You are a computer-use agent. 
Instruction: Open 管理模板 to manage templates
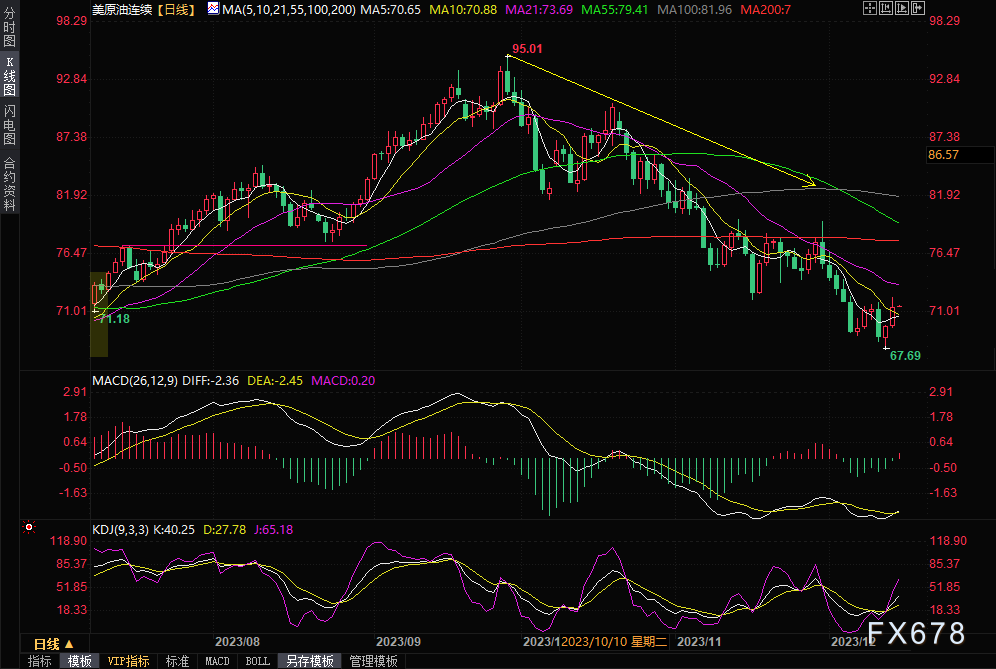(x=373, y=661)
